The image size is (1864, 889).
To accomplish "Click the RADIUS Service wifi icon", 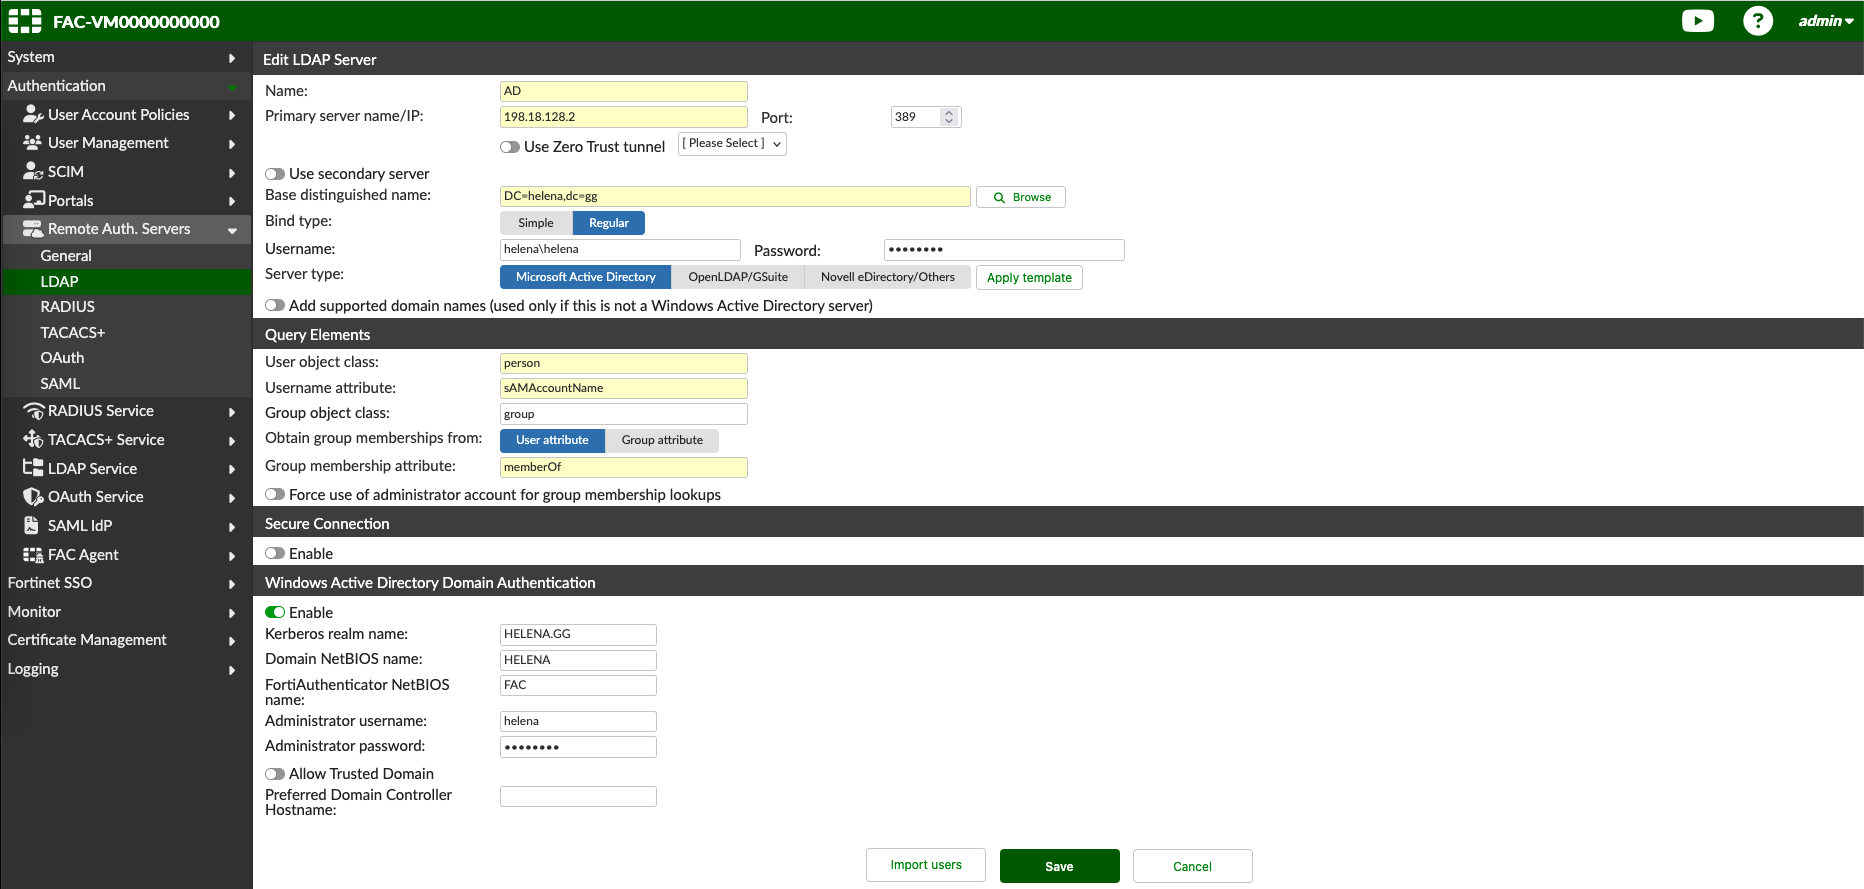I will point(33,411).
